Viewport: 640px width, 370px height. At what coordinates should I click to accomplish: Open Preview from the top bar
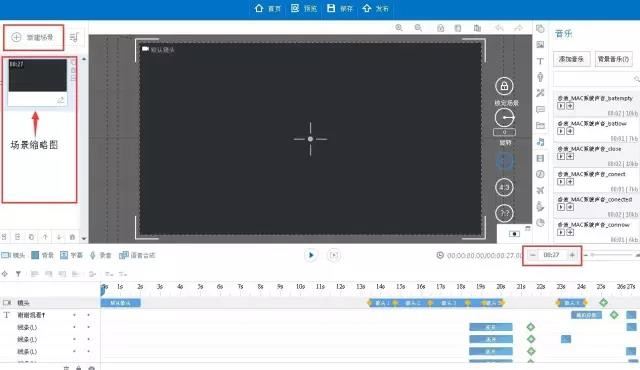coord(303,8)
